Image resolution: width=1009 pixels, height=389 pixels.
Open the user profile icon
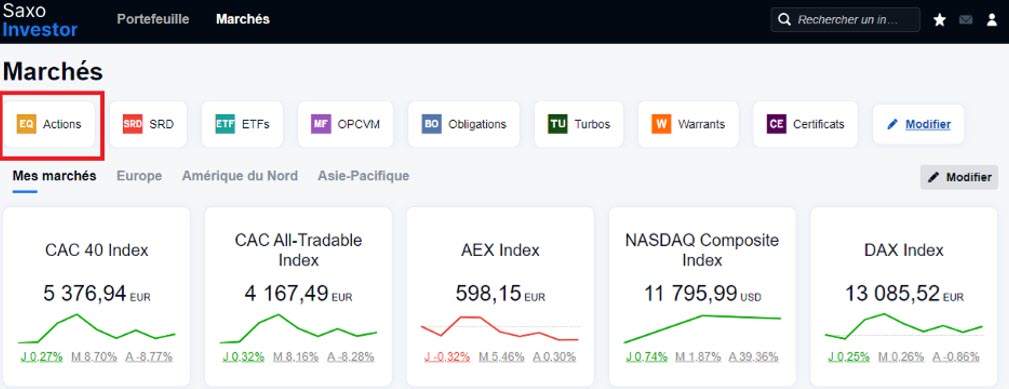[x=992, y=20]
